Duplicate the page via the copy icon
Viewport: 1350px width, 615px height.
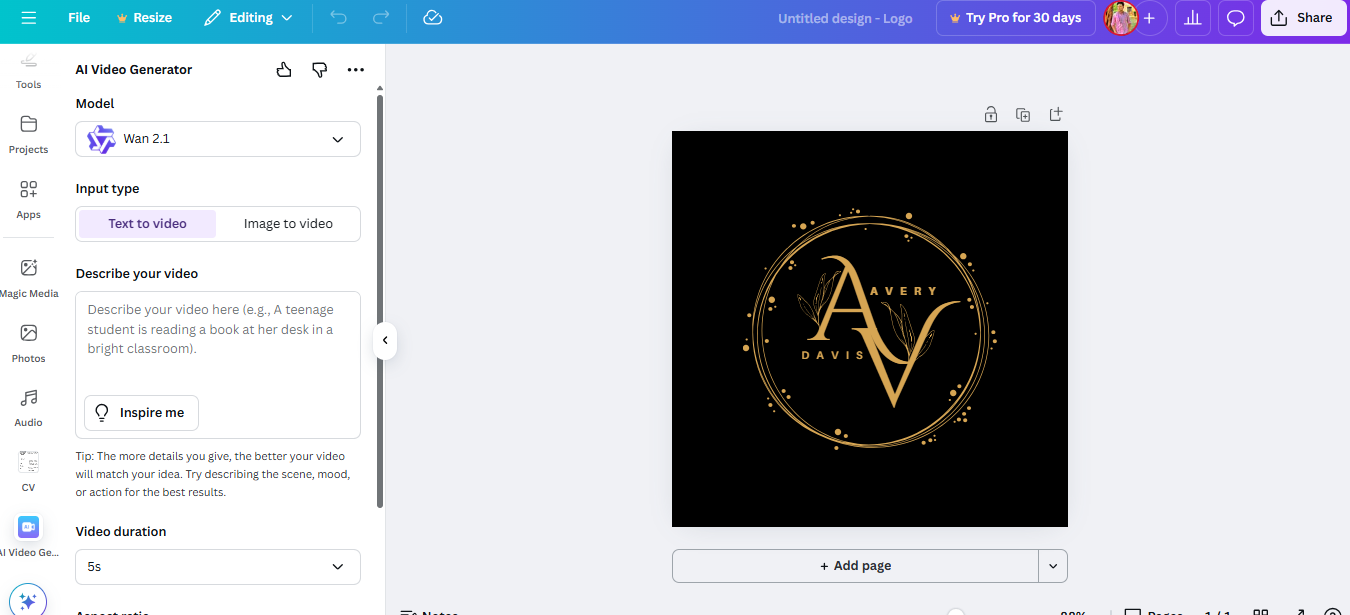pos(1022,114)
